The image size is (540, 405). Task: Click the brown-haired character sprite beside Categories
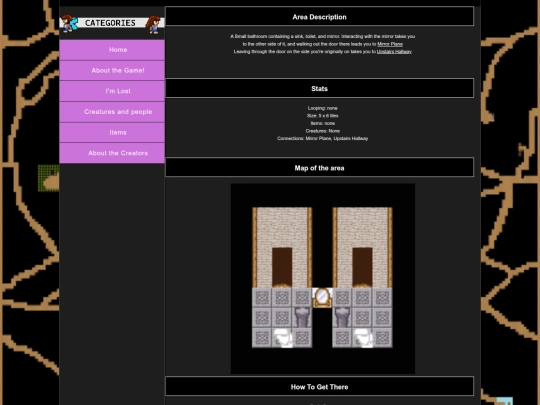click(153, 24)
